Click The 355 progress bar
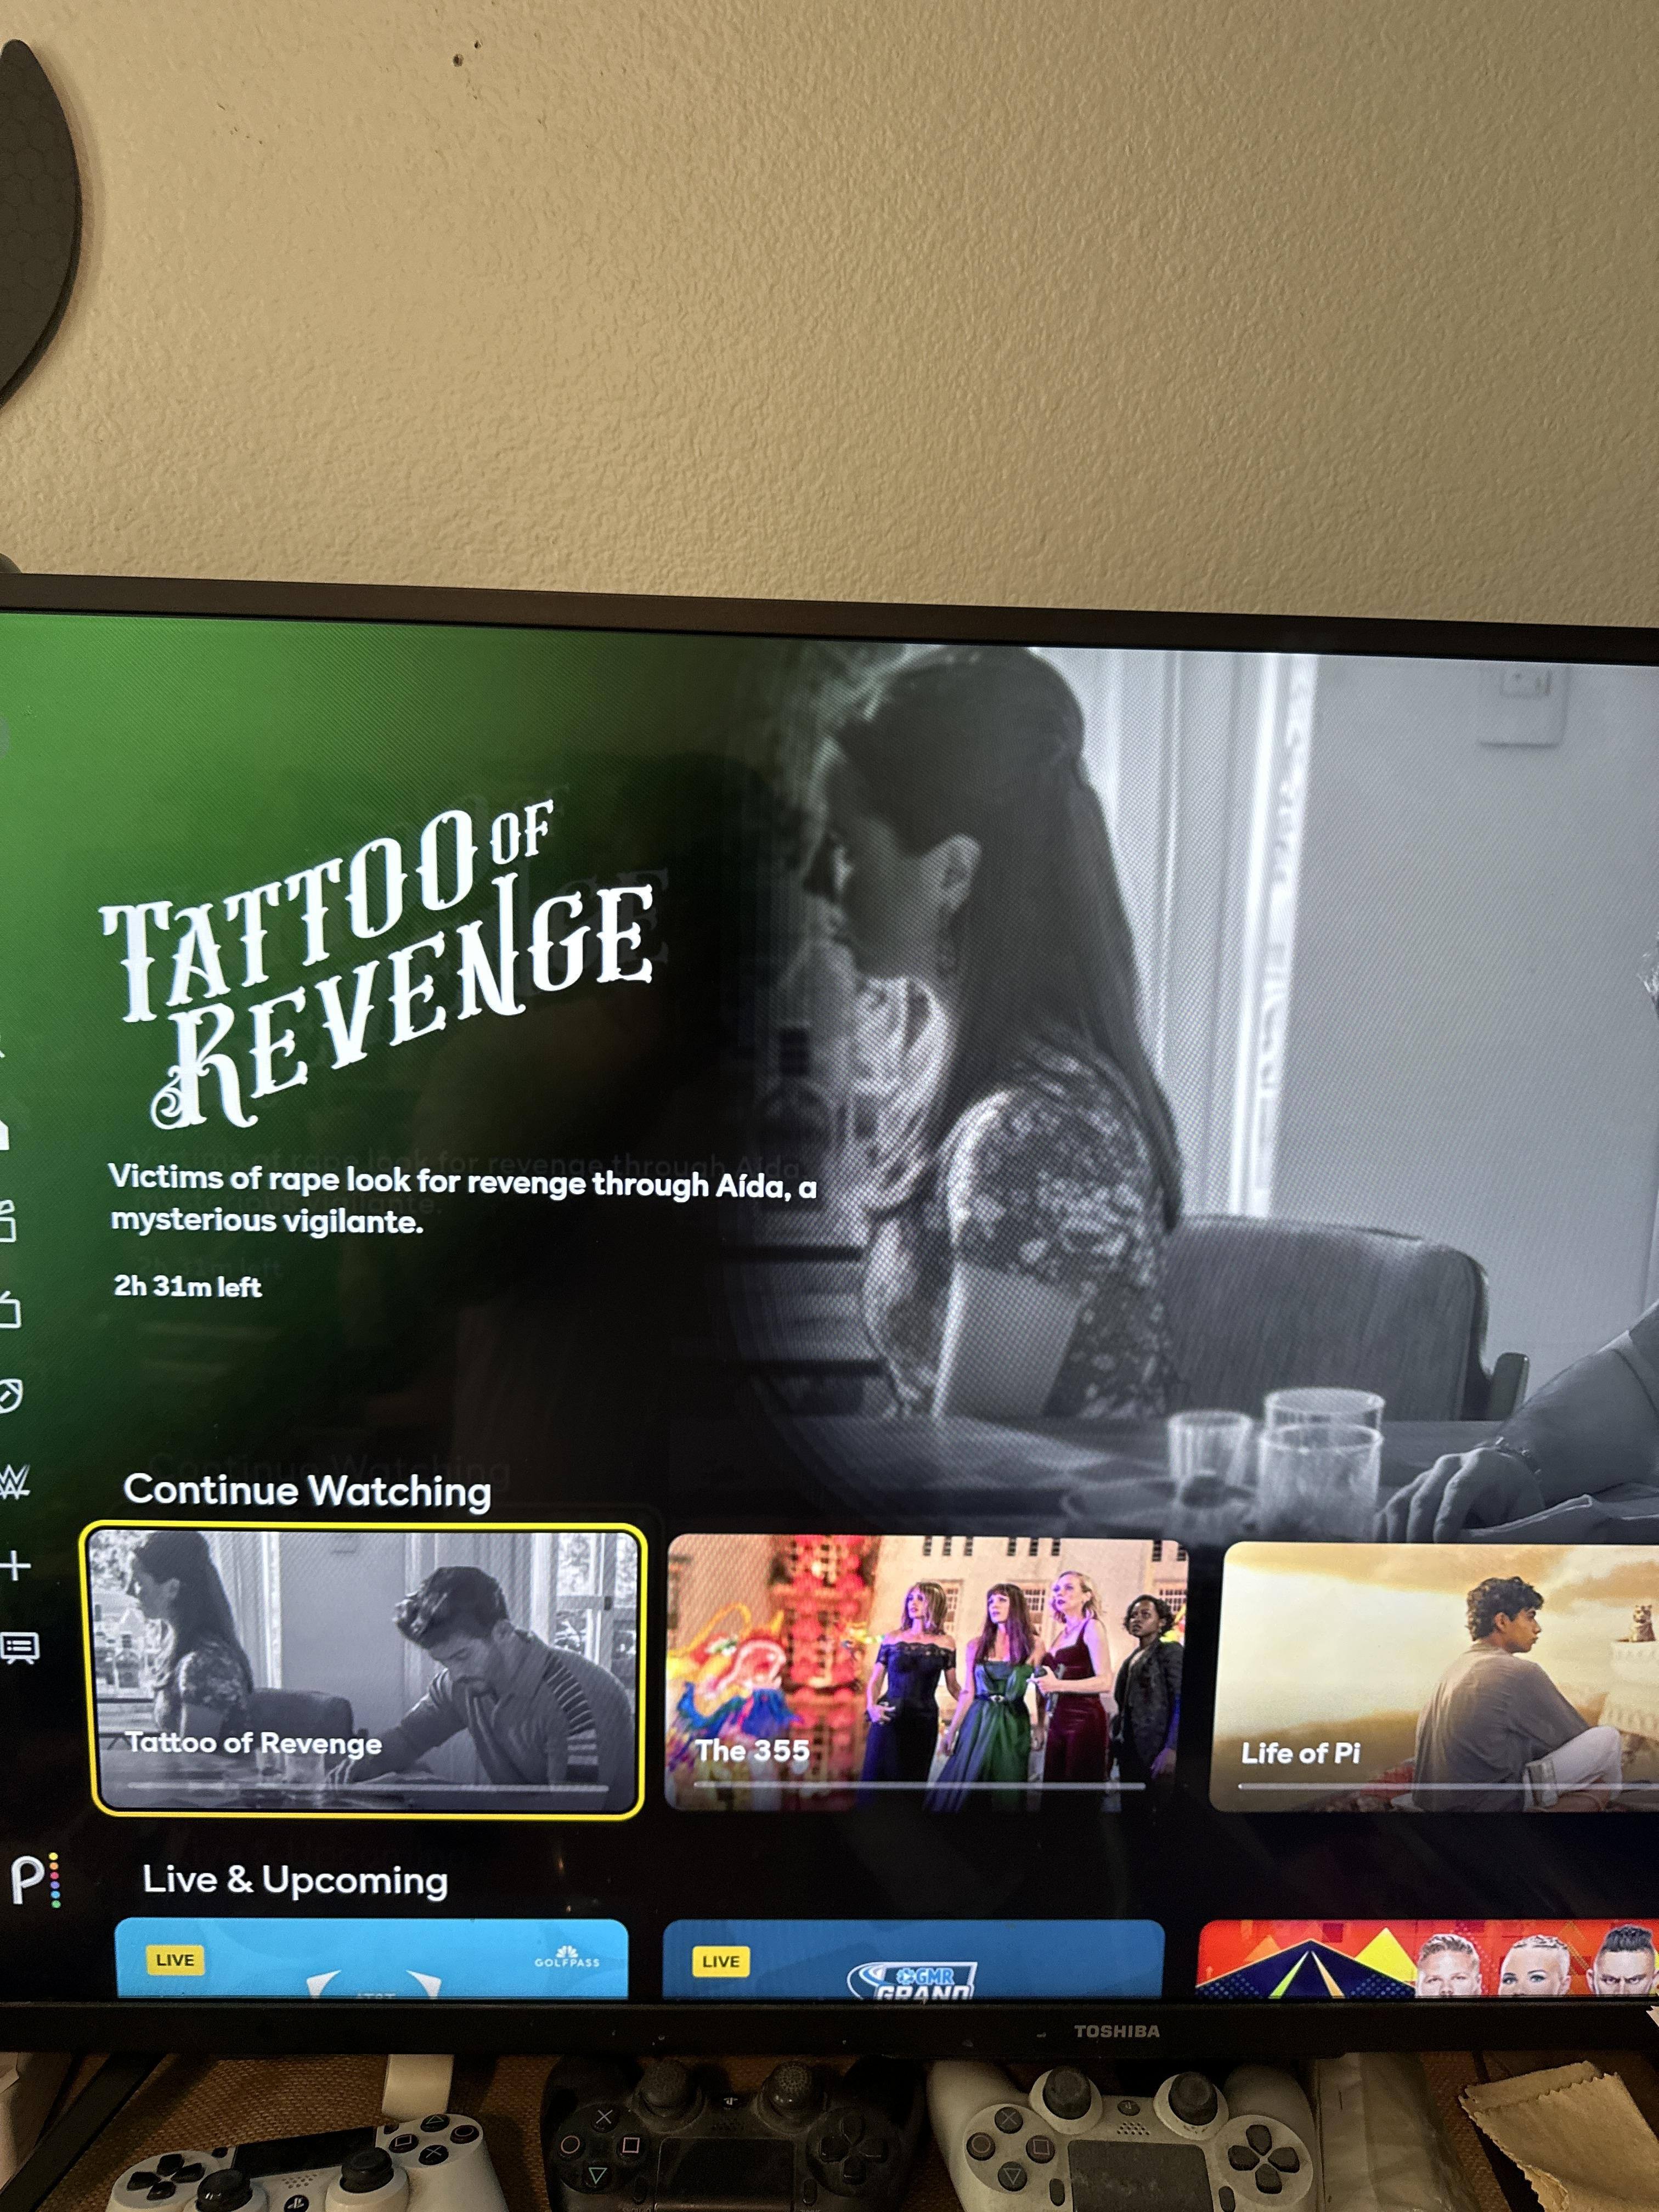The height and width of the screenshot is (2212, 1659). (919, 1785)
